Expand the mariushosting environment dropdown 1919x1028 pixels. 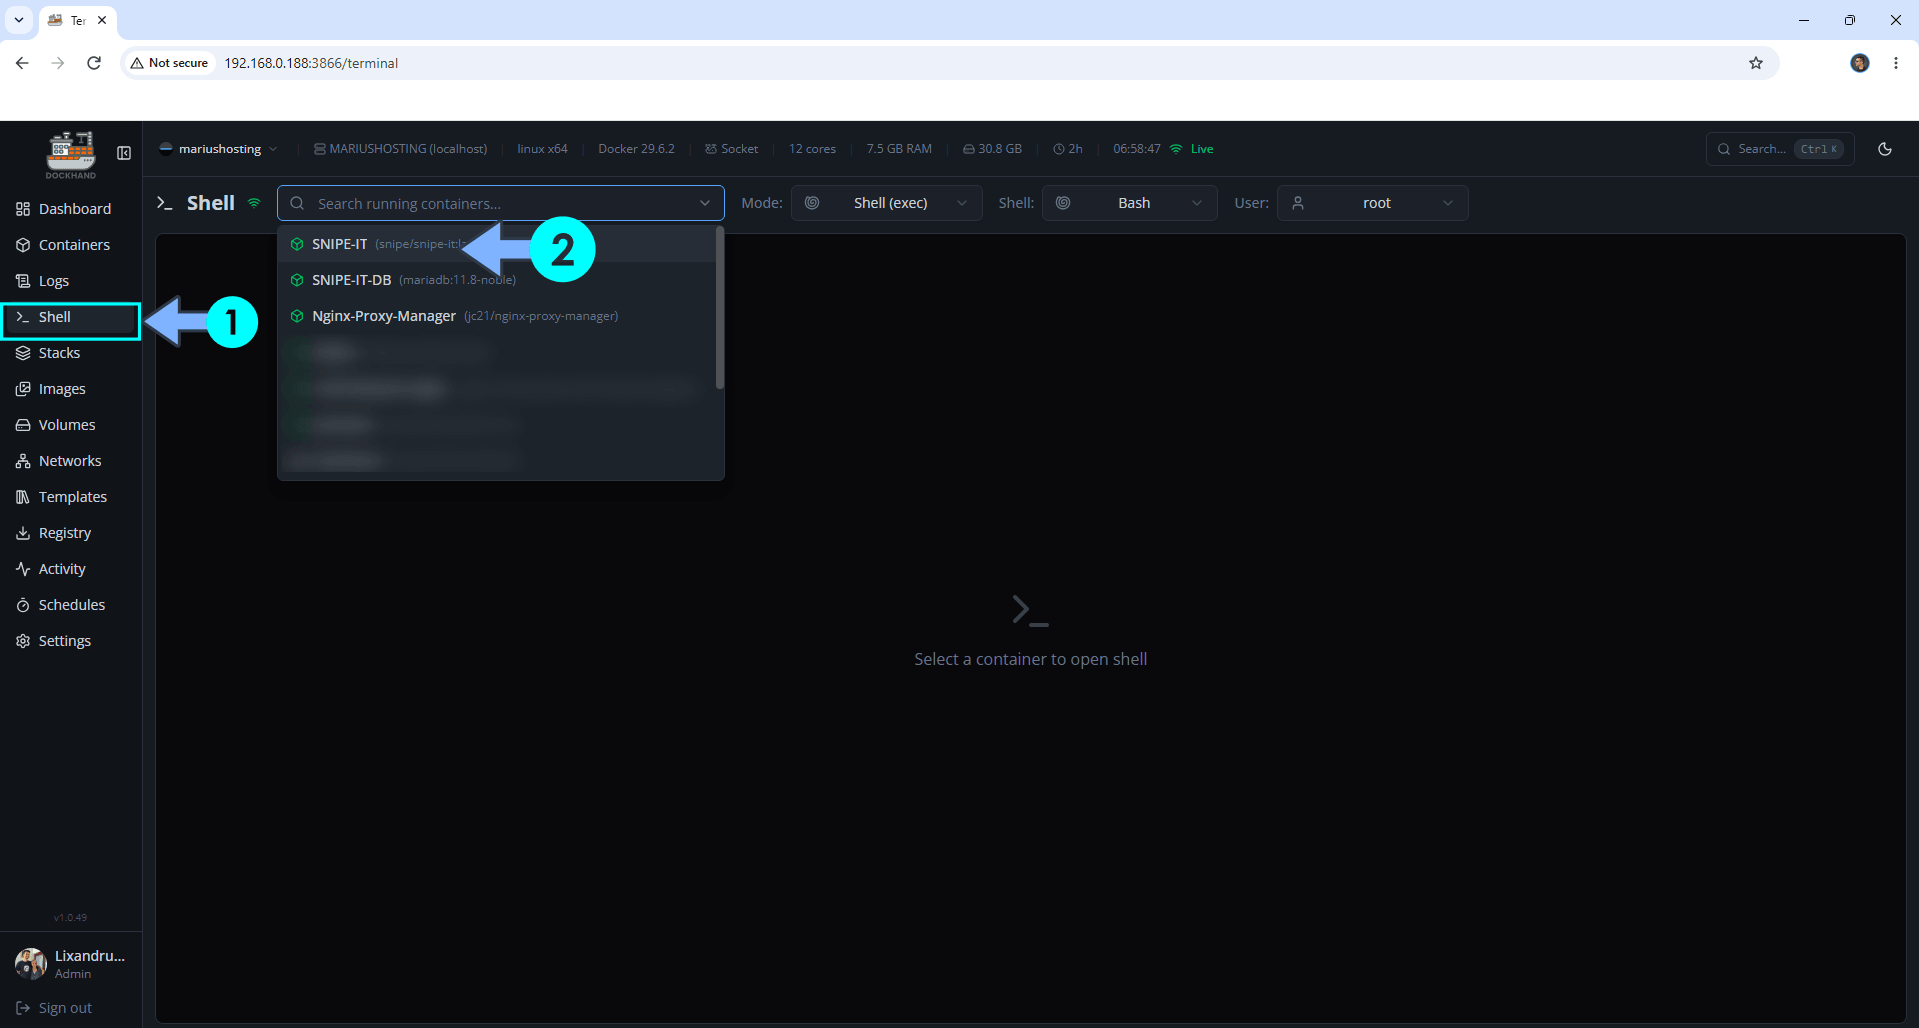219,149
